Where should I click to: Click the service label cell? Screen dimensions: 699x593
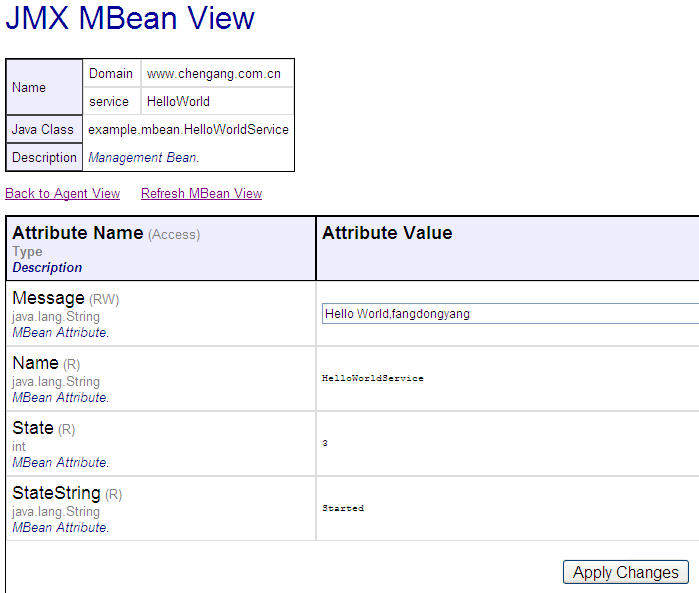(109, 102)
